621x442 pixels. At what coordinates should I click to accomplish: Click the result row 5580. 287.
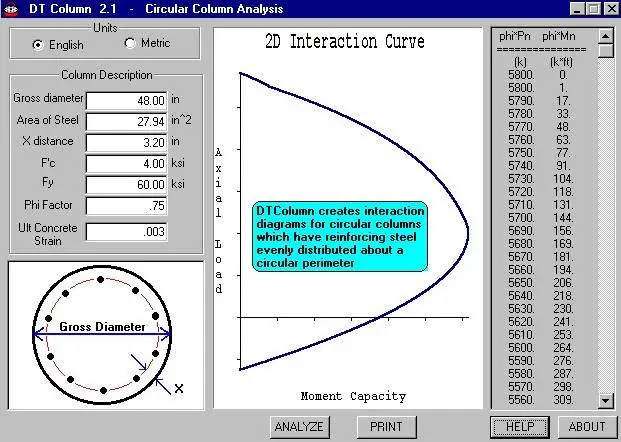541,374
